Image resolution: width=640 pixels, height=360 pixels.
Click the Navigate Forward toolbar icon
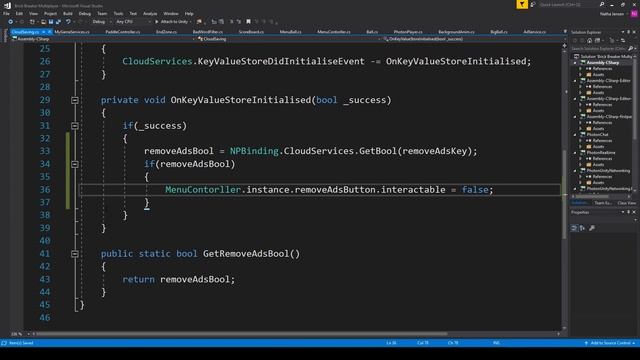click(x=22, y=22)
